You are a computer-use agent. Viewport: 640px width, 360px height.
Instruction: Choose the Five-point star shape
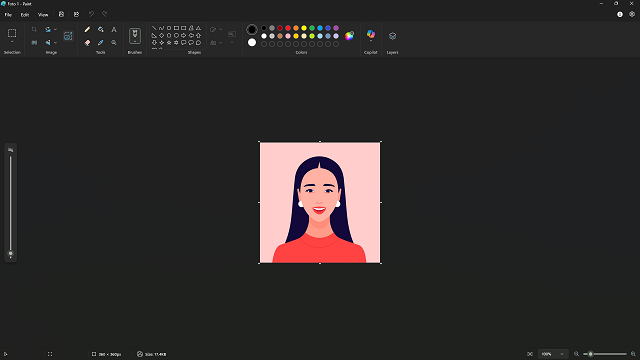point(169,42)
